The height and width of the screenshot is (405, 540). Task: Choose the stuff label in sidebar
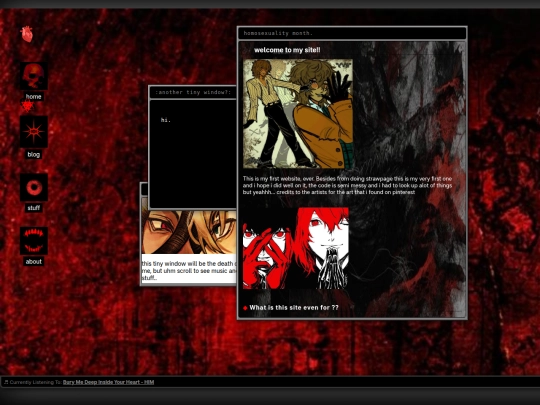tap(34, 208)
